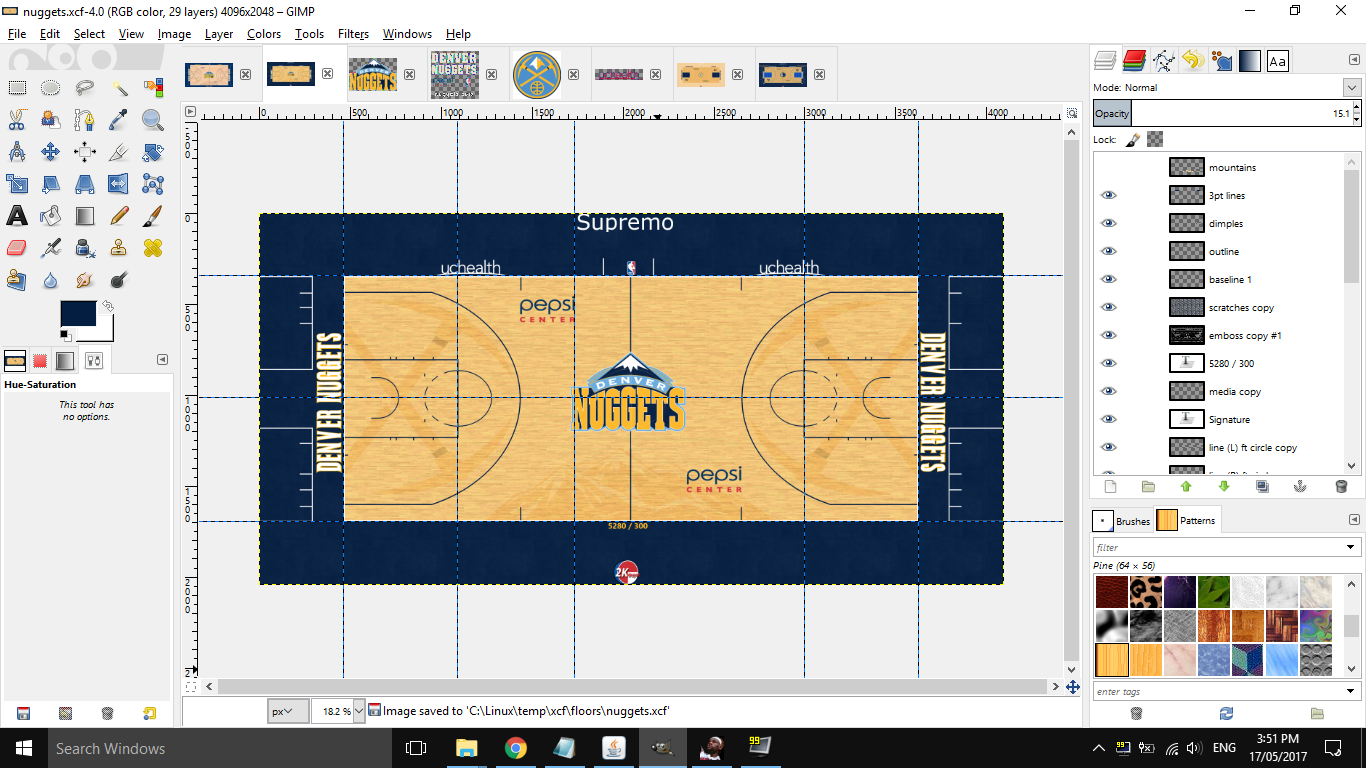
Task: Switch to the round Nuggets logo image tab
Action: click(537, 75)
